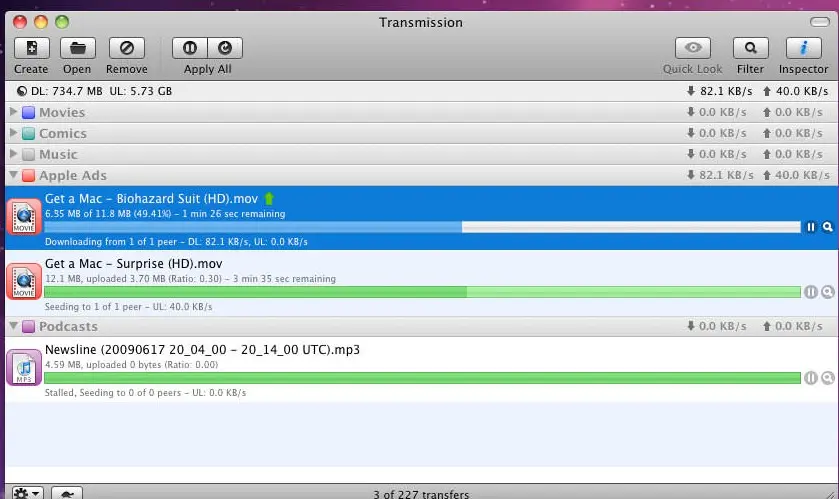Click the gray Music group color square

28,155
